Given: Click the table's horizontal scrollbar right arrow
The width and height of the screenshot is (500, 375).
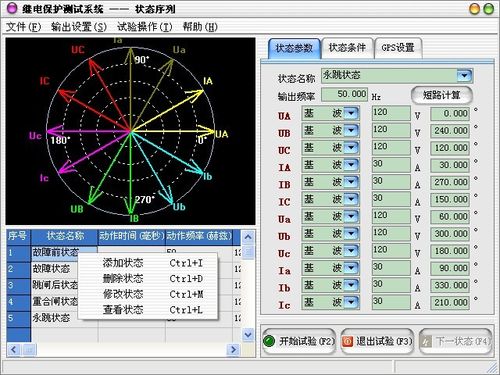Looking at the screenshot, I should [x=233, y=350].
